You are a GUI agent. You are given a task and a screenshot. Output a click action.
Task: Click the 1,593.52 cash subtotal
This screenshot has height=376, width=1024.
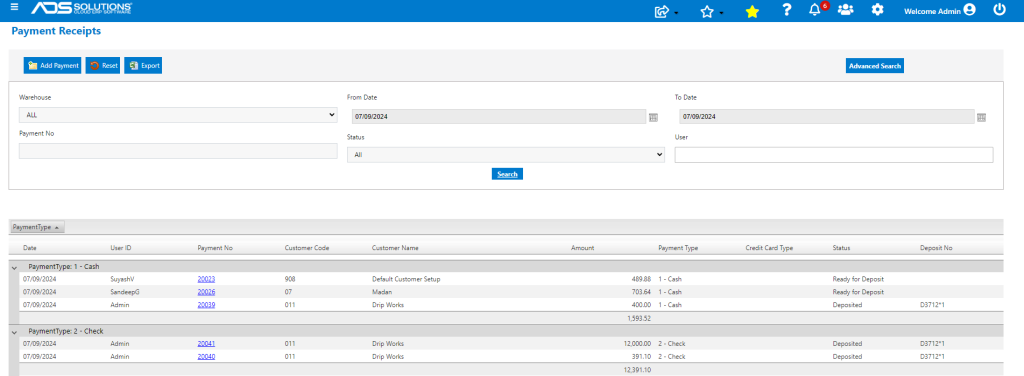click(x=639, y=319)
